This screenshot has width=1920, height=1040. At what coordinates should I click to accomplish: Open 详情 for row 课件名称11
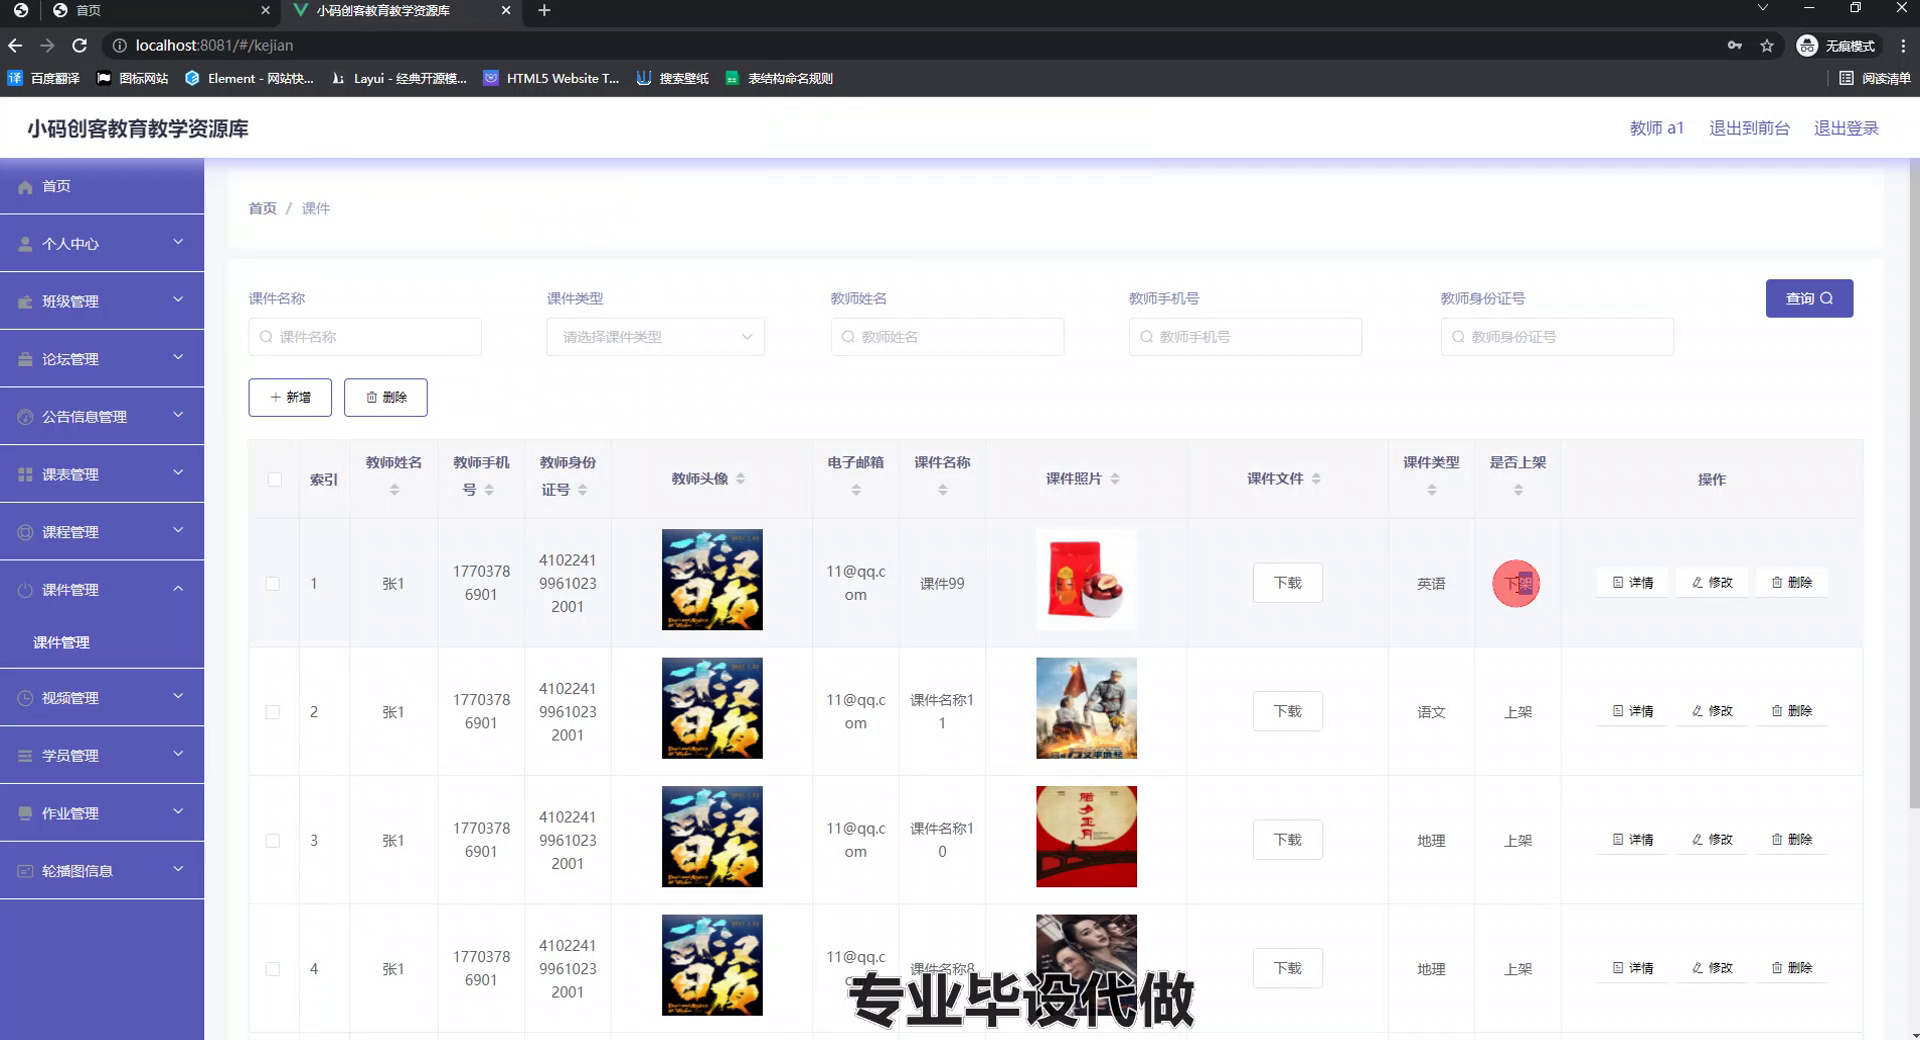coord(1633,711)
